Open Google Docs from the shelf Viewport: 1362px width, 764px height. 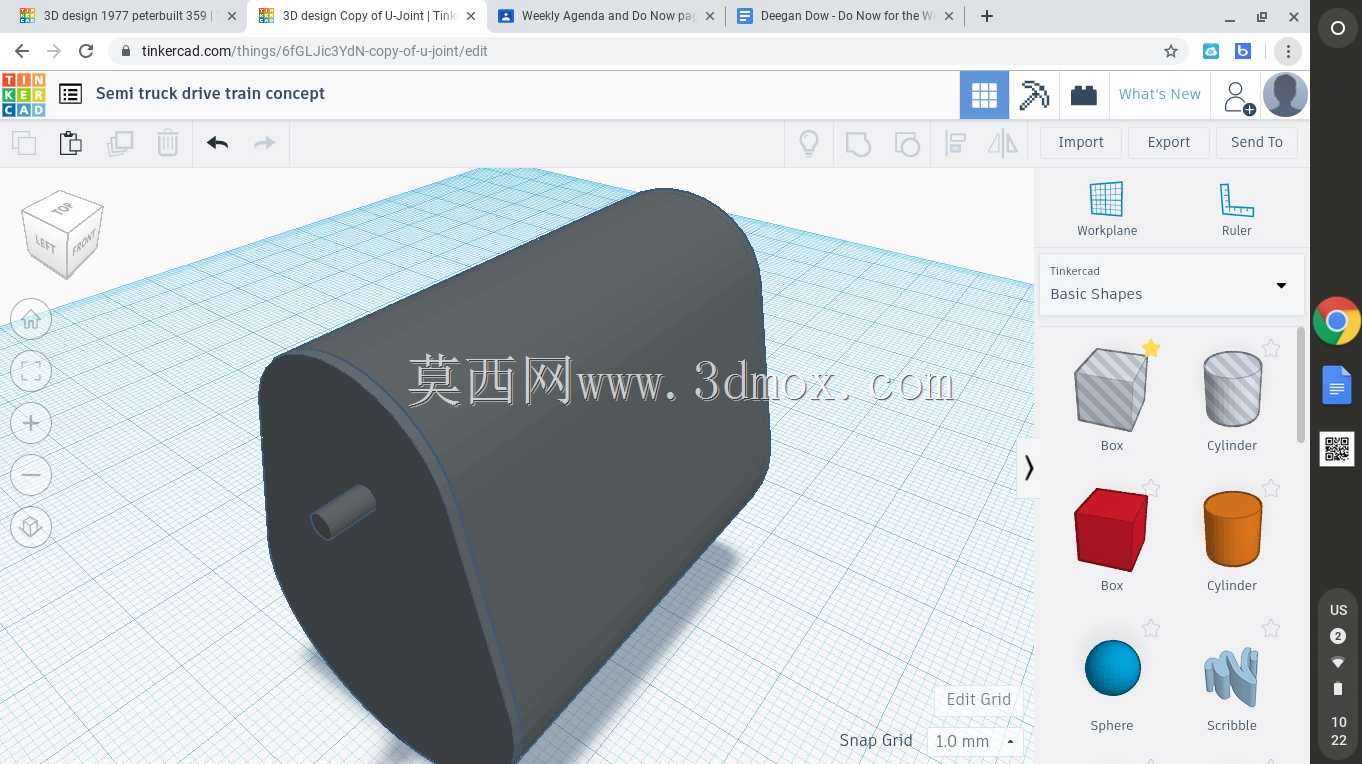[x=1337, y=385]
